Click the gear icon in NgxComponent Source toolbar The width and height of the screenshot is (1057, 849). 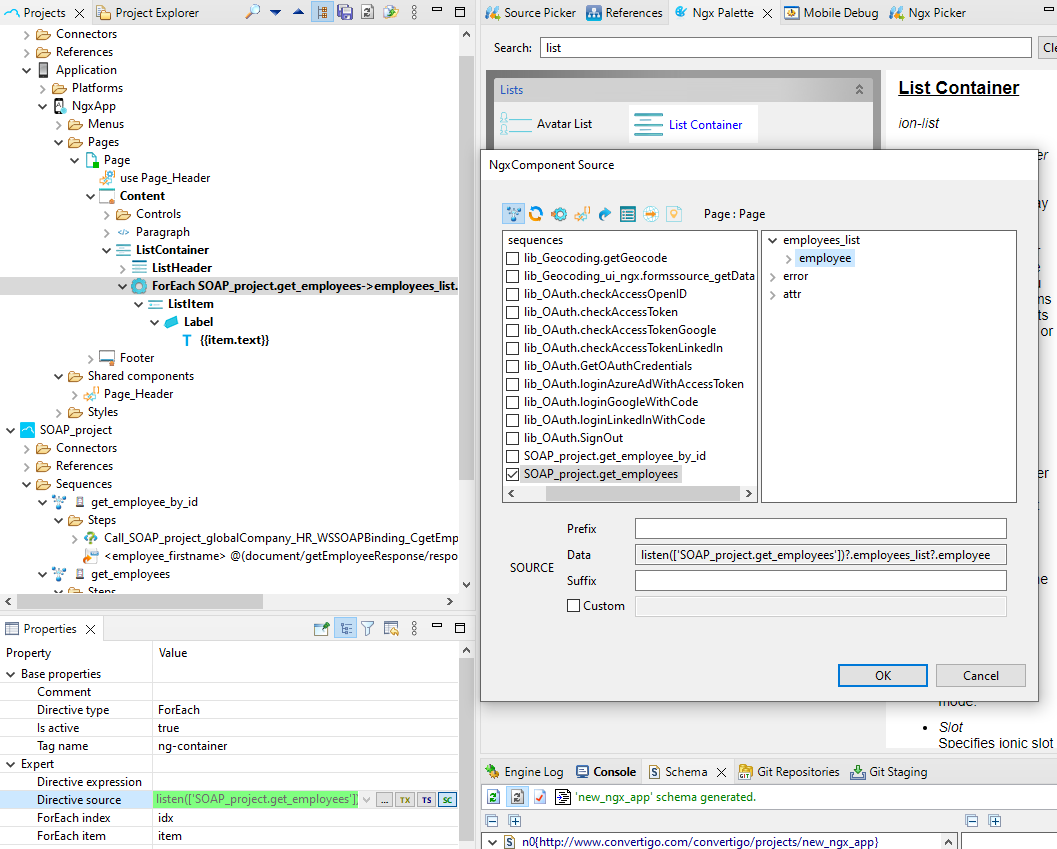click(559, 214)
